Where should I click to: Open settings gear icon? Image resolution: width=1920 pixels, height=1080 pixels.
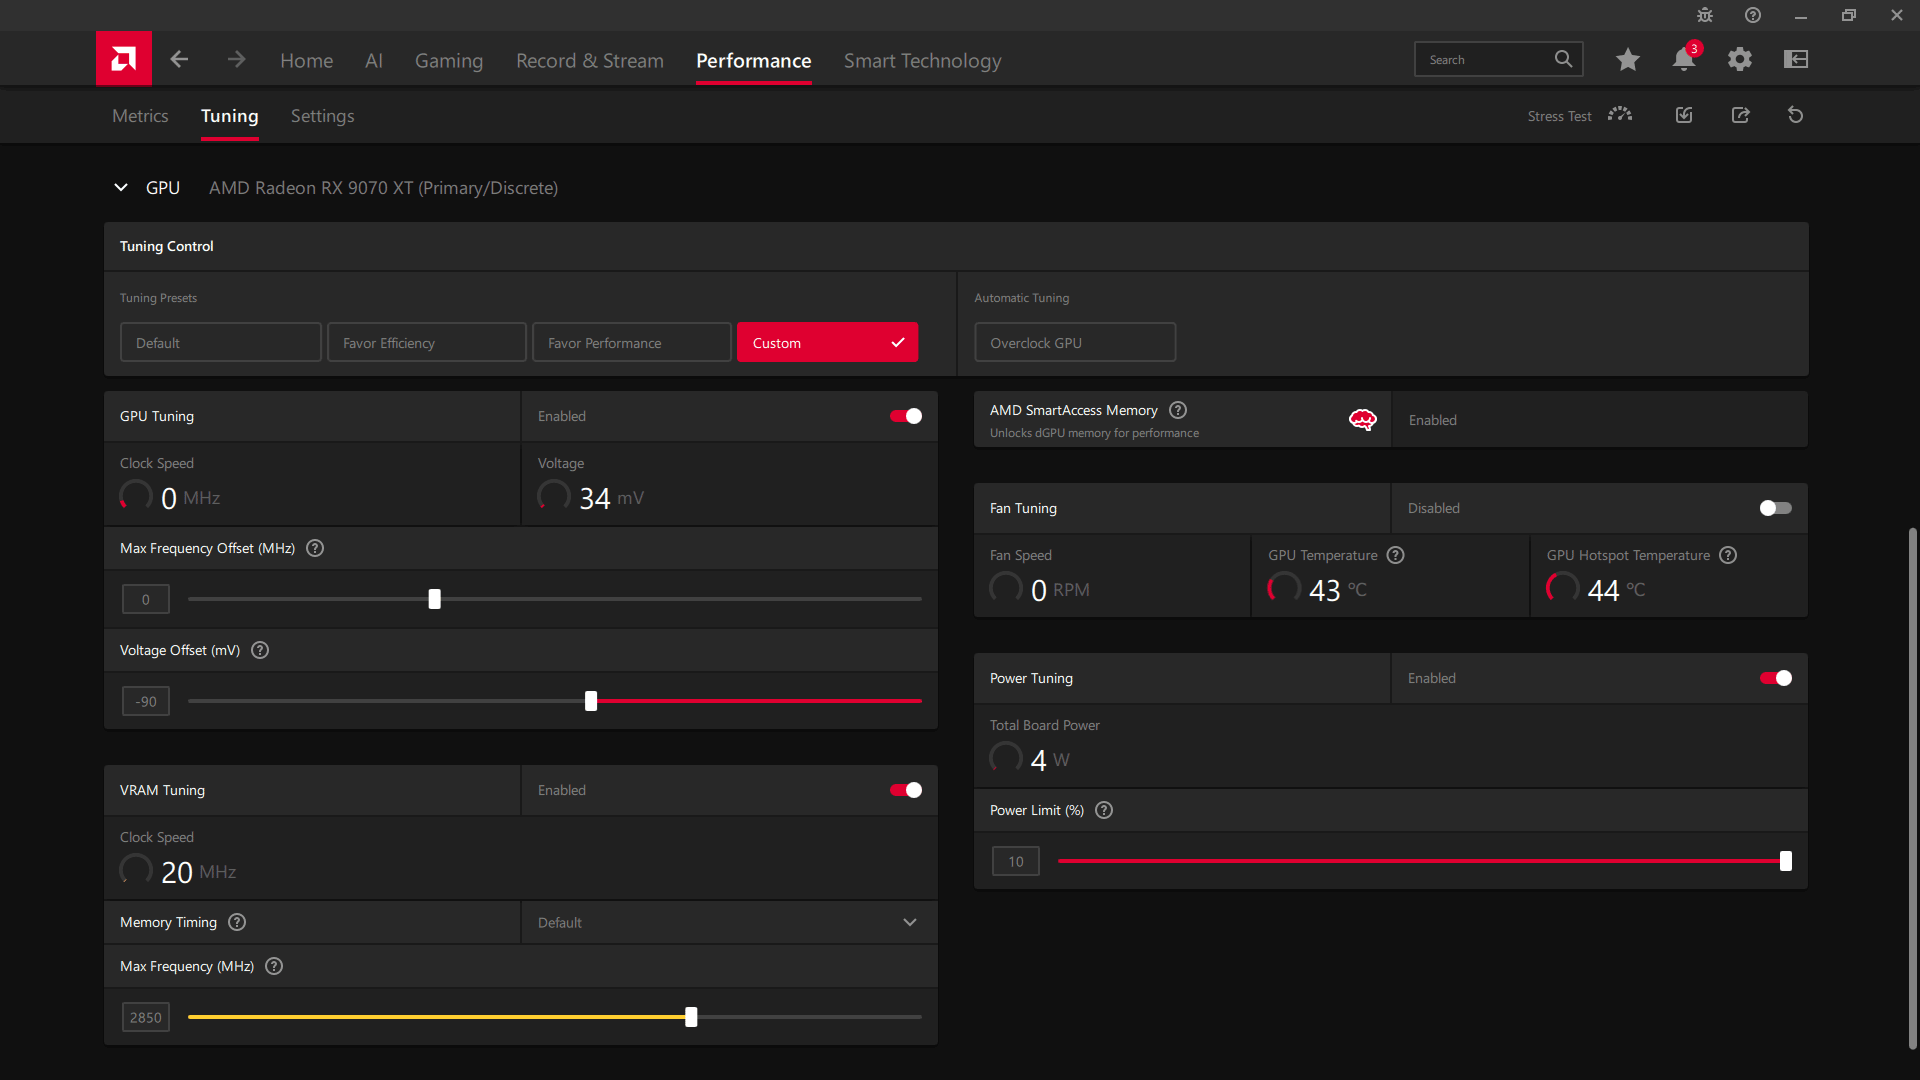1739,60
